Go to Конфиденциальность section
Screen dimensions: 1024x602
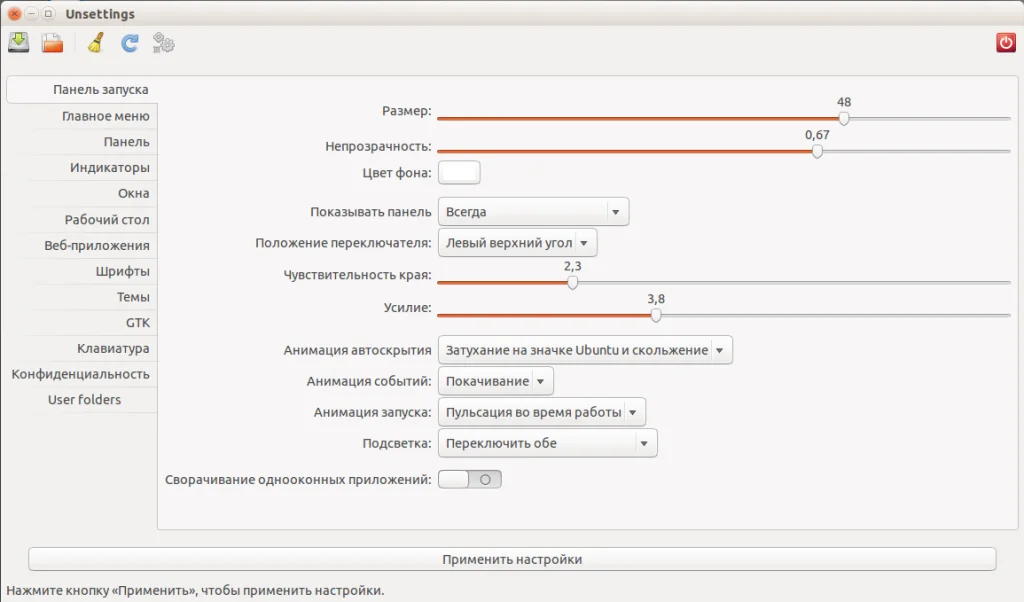80,374
